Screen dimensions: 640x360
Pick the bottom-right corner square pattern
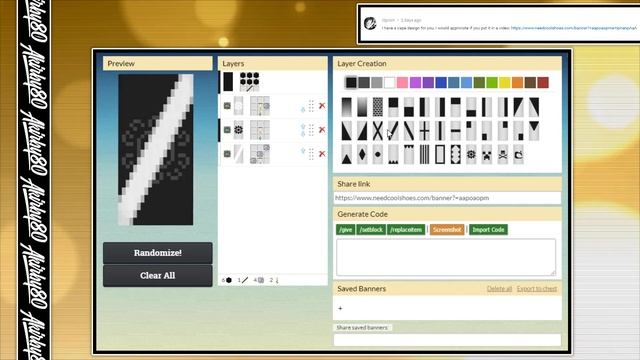point(518,131)
